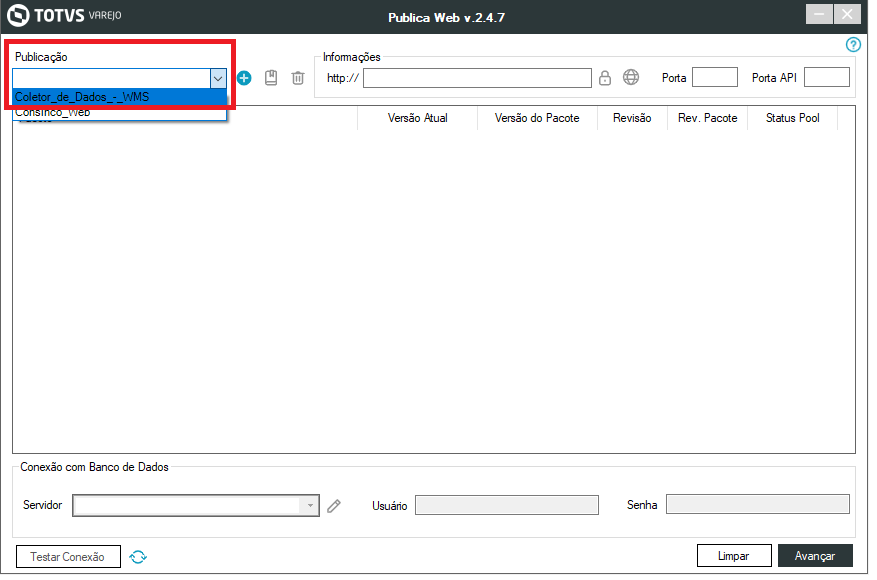Focus the Senha input field
The image size is (877, 580).
click(758, 504)
